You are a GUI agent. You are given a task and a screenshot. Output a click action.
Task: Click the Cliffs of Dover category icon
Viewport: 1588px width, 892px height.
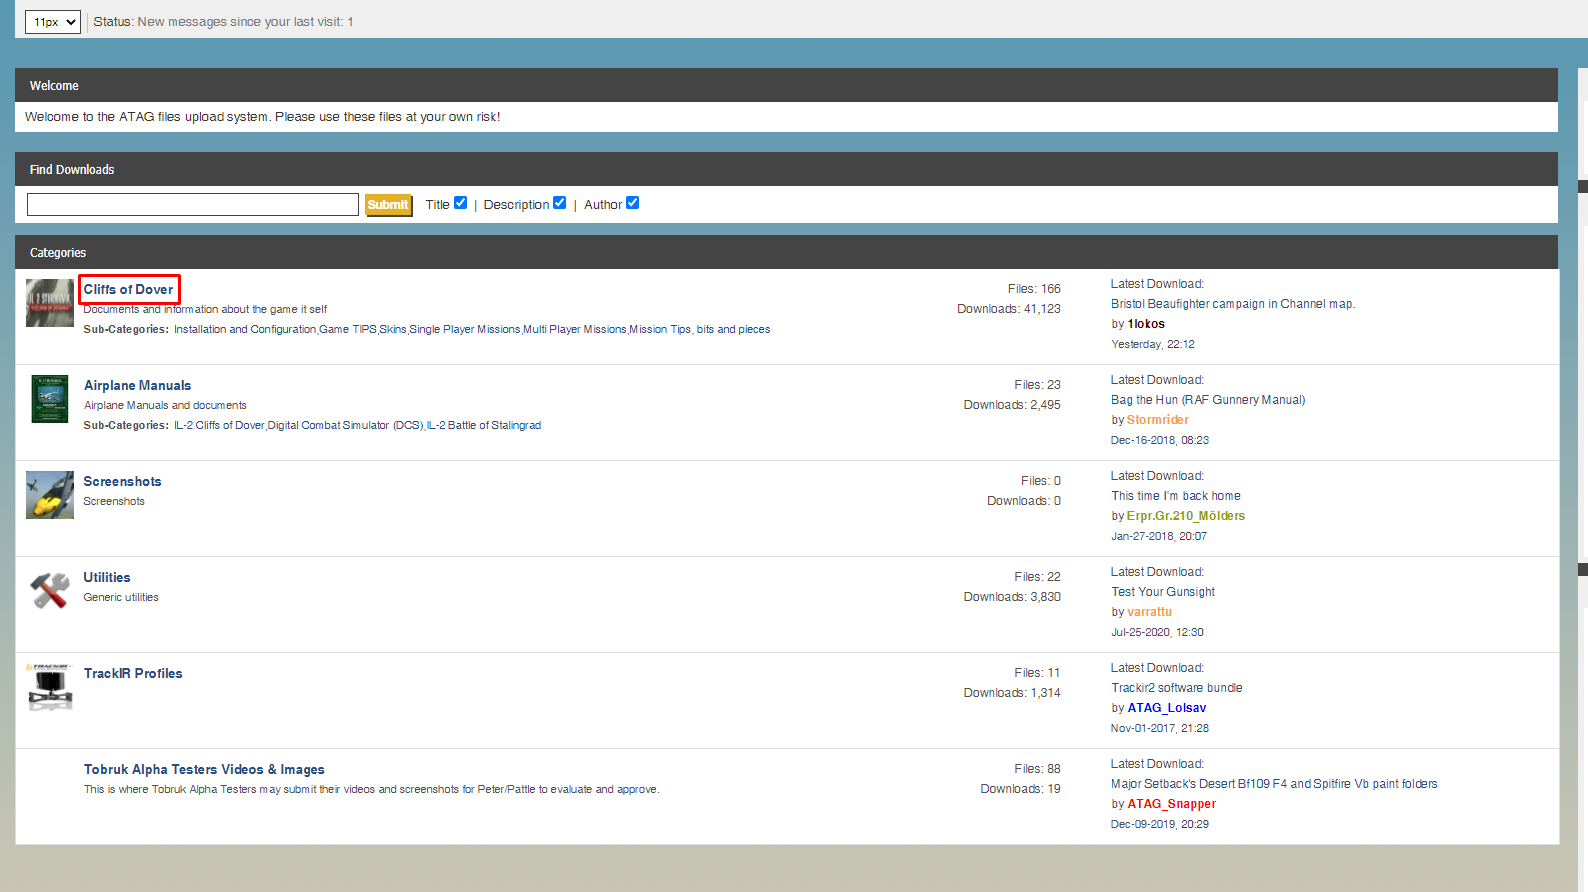coord(50,303)
